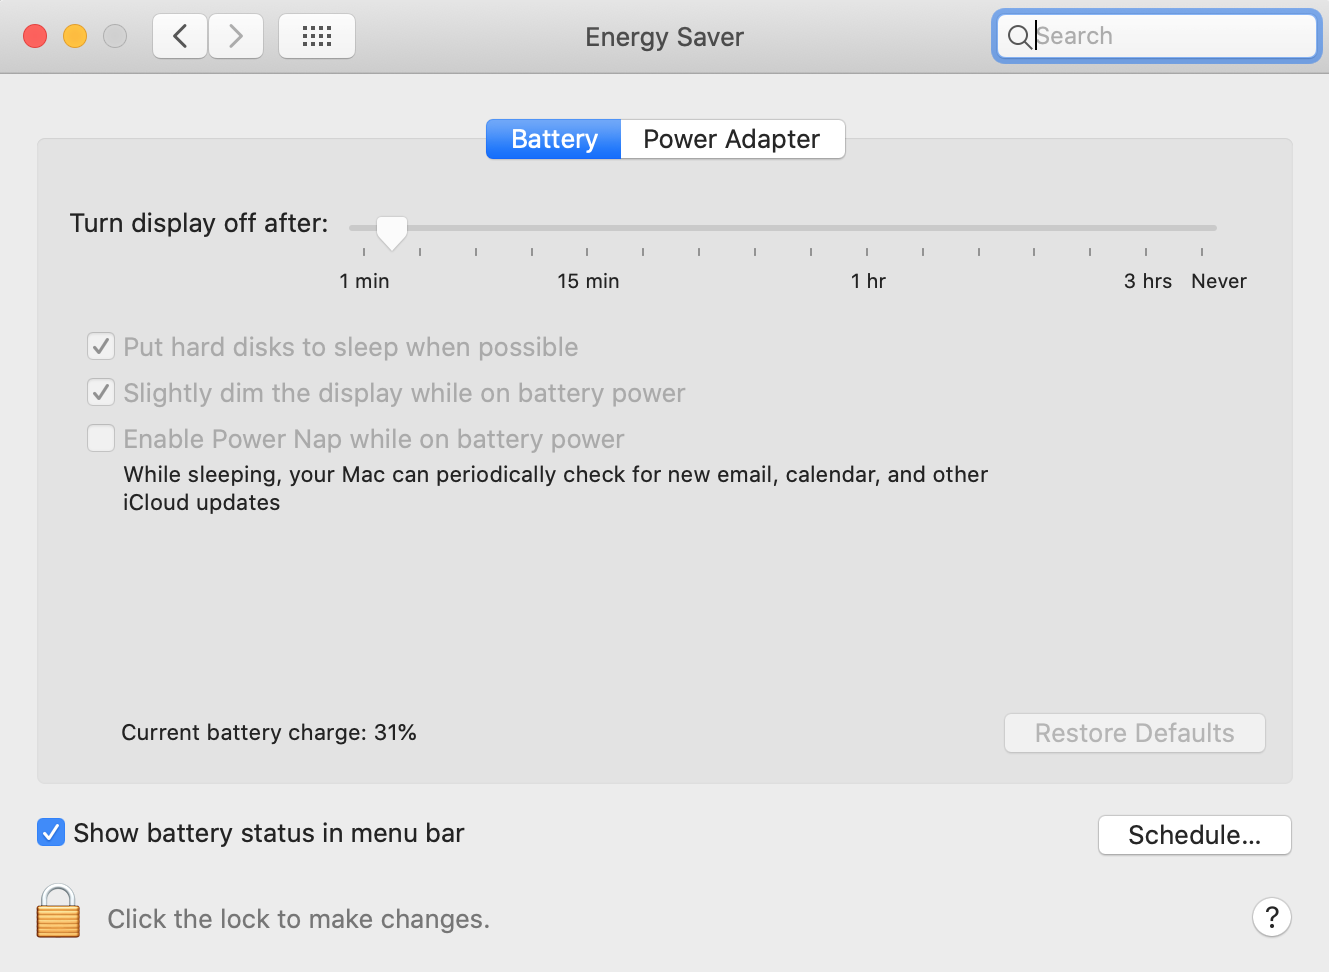Go back with the left arrow button
This screenshot has width=1329, height=972.
pyautogui.click(x=180, y=37)
